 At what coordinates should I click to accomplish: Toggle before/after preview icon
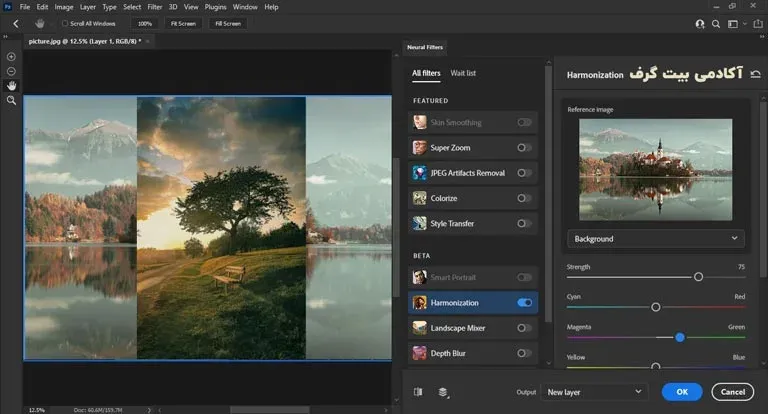point(418,391)
